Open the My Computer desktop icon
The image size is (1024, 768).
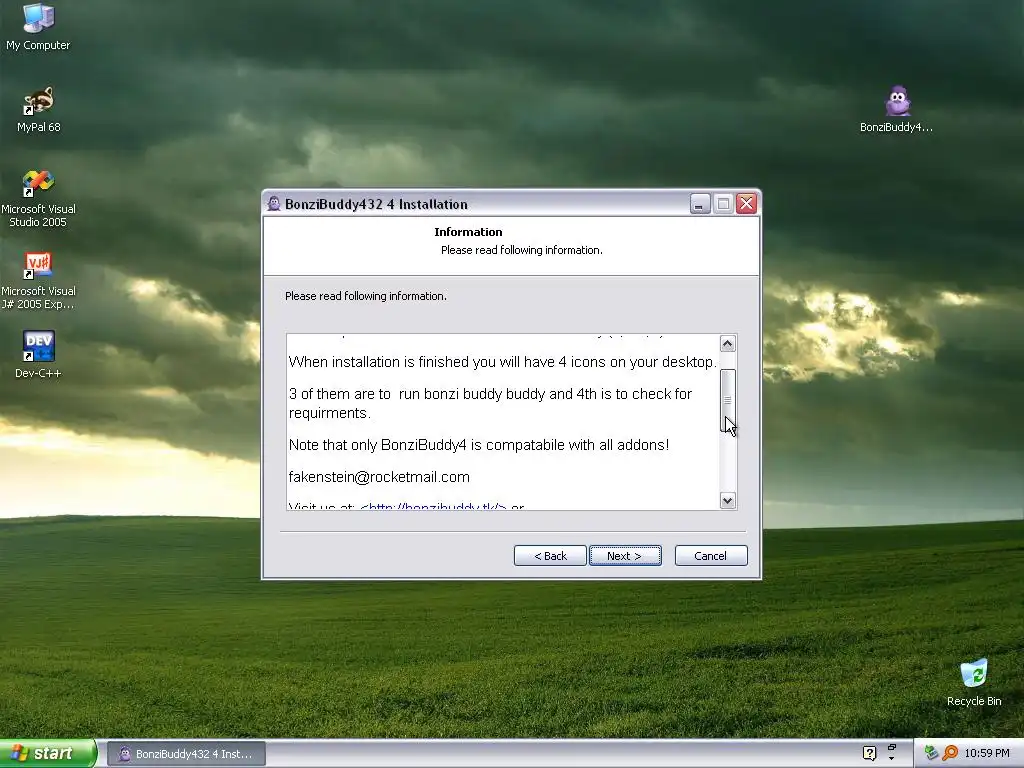click(38, 27)
